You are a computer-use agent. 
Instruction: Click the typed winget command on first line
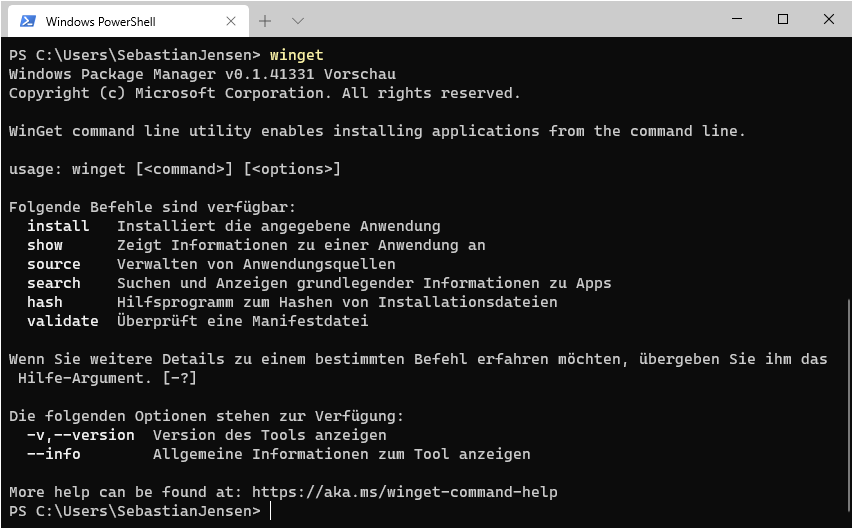click(x=297, y=55)
